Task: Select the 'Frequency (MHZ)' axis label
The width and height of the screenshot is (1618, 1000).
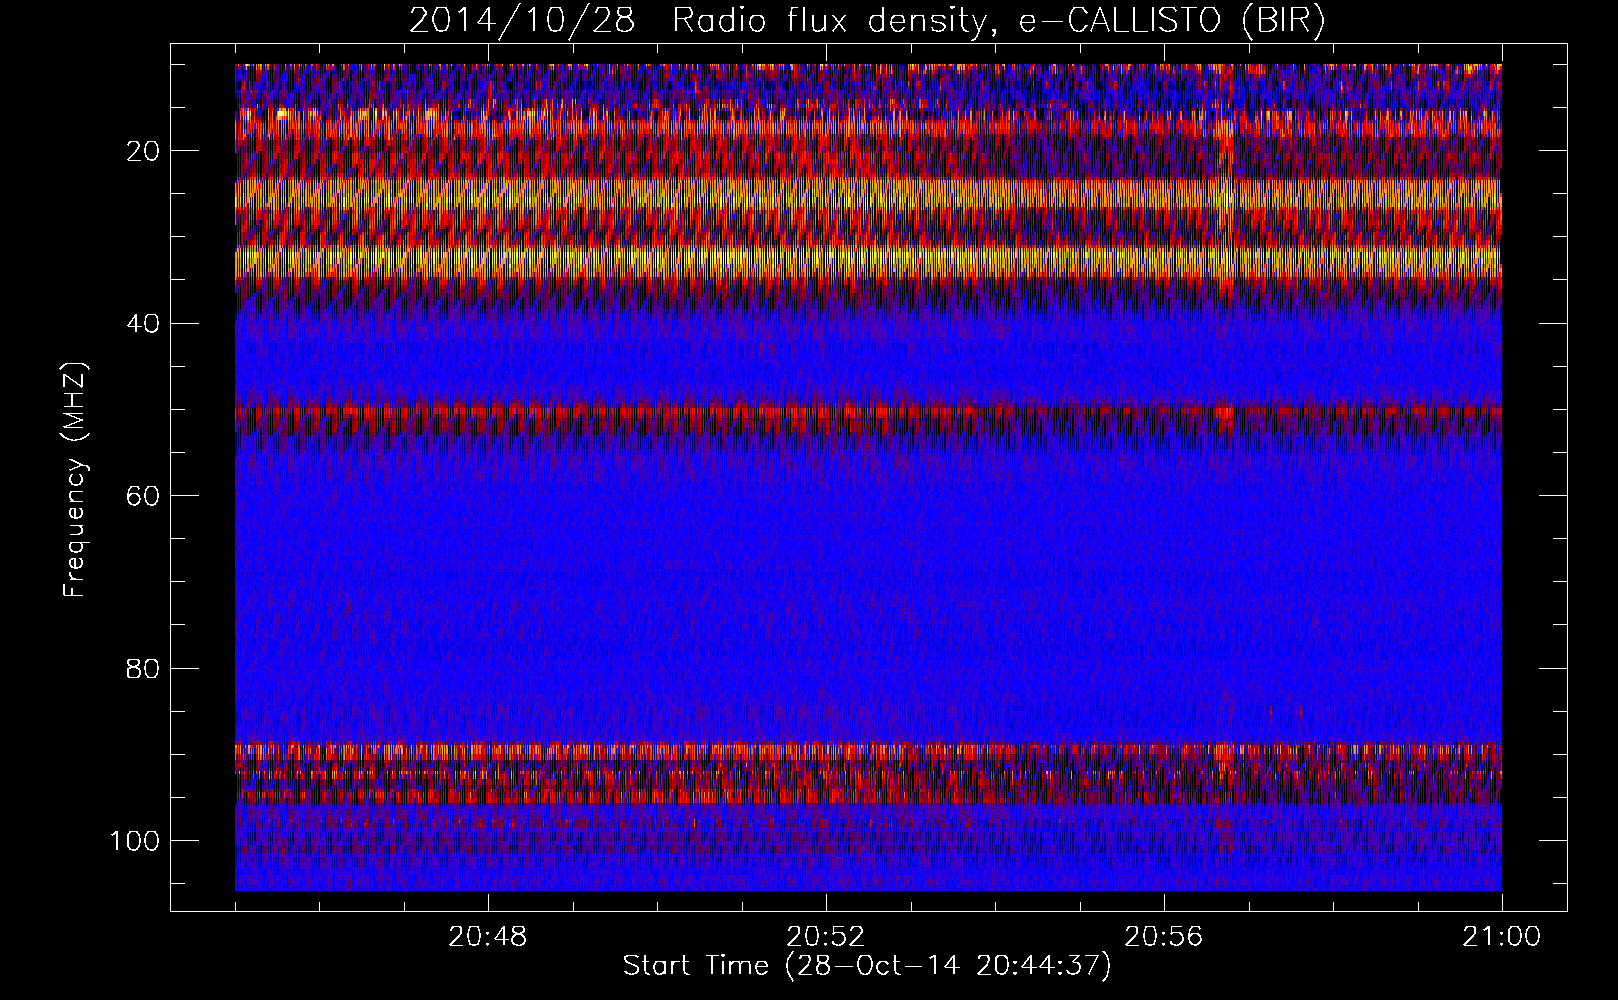Action: pyautogui.click(x=76, y=480)
